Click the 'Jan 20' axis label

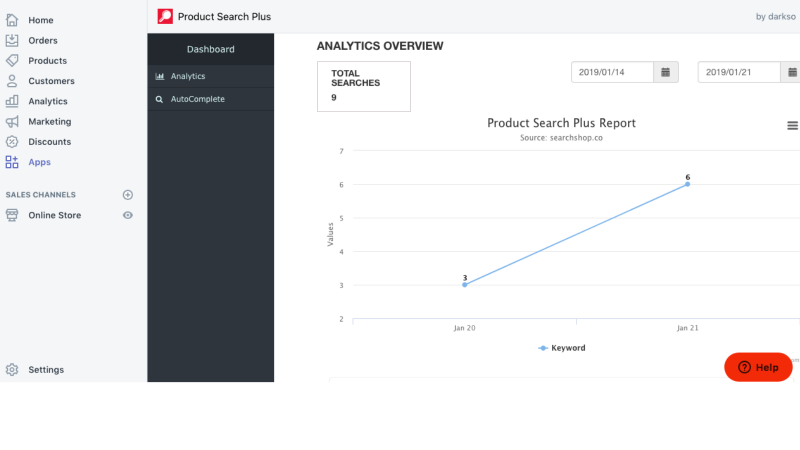point(464,328)
